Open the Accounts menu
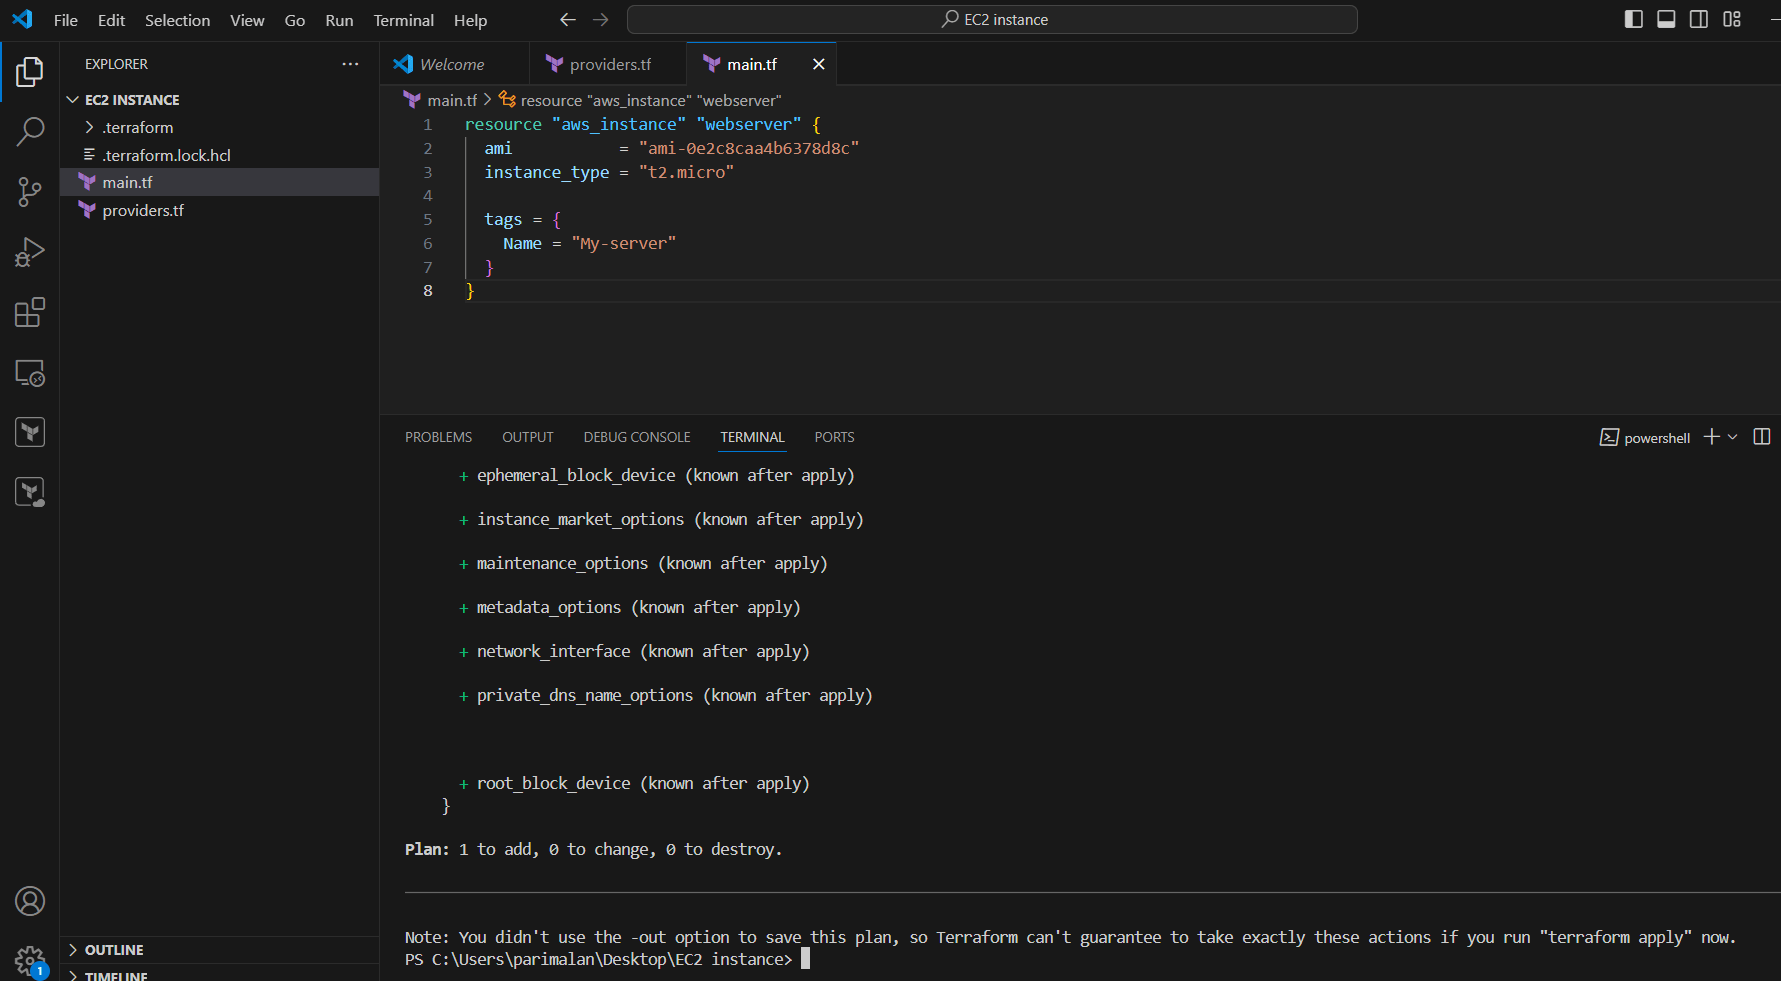 [x=30, y=901]
